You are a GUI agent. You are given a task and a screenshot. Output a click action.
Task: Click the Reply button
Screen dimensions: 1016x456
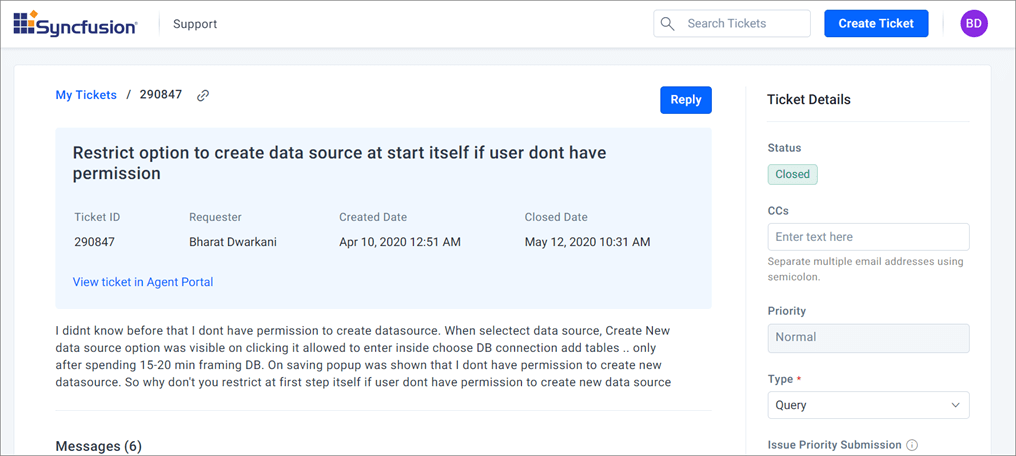tap(685, 100)
